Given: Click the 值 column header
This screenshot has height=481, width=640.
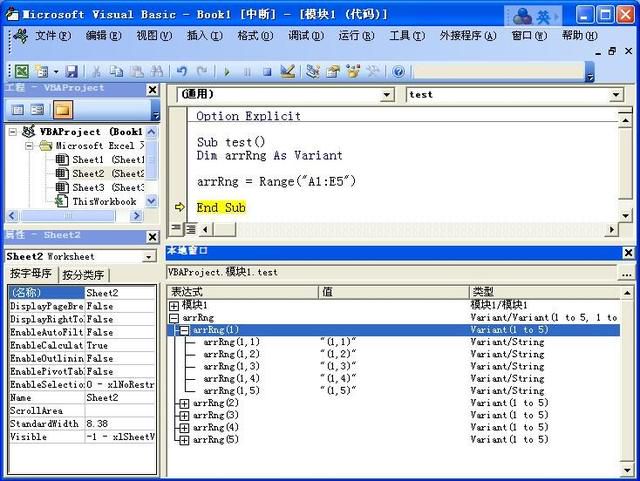Looking at the screenshot, I should pyautogui.click(x=393, y=292).
